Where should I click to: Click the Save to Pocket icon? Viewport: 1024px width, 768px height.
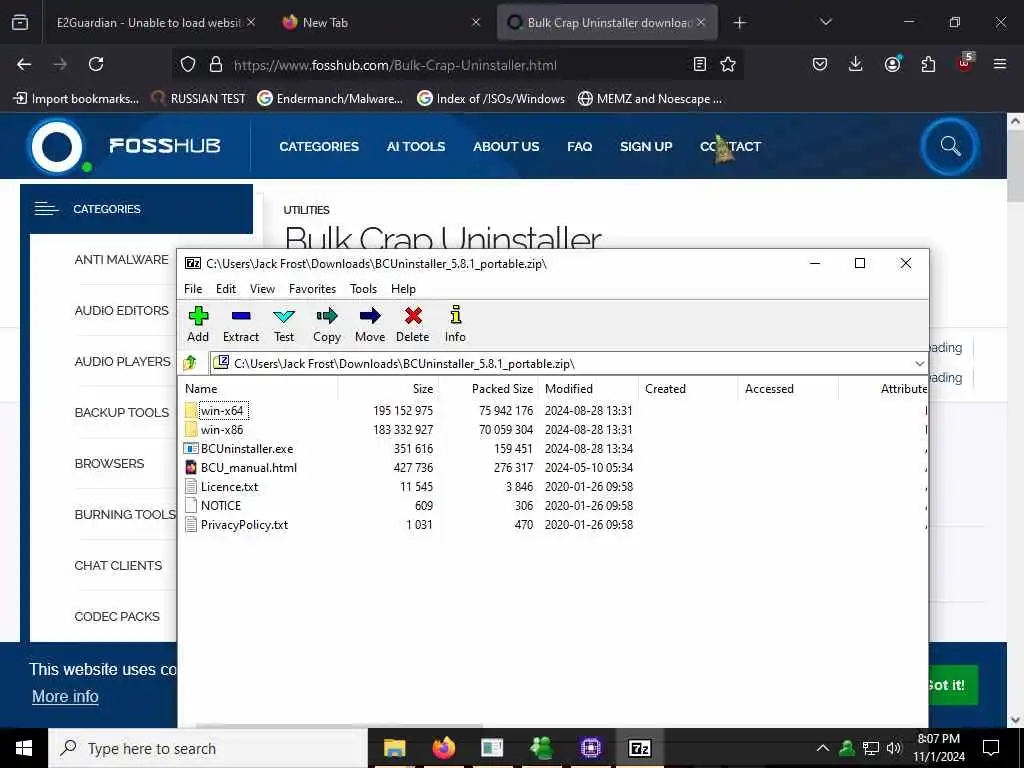(x=820, y=64)
